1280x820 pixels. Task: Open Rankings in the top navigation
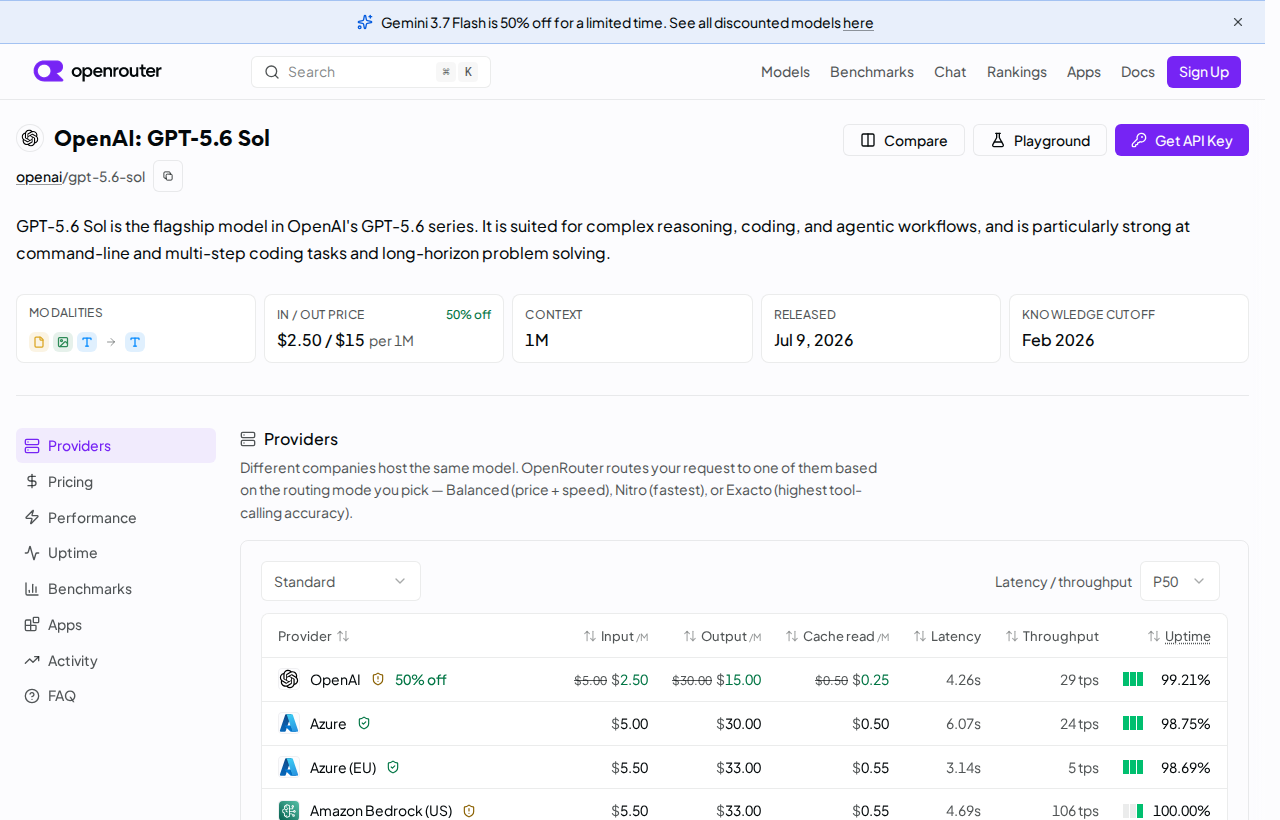pyautogui.click(x=1017, y=72)
